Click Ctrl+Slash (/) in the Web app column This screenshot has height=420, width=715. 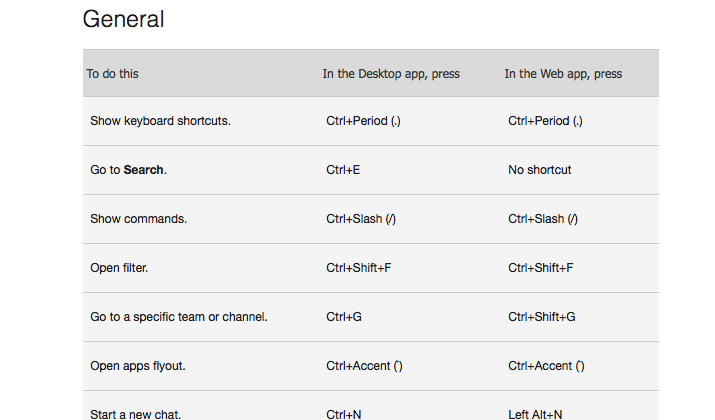(x=543, y=219)
